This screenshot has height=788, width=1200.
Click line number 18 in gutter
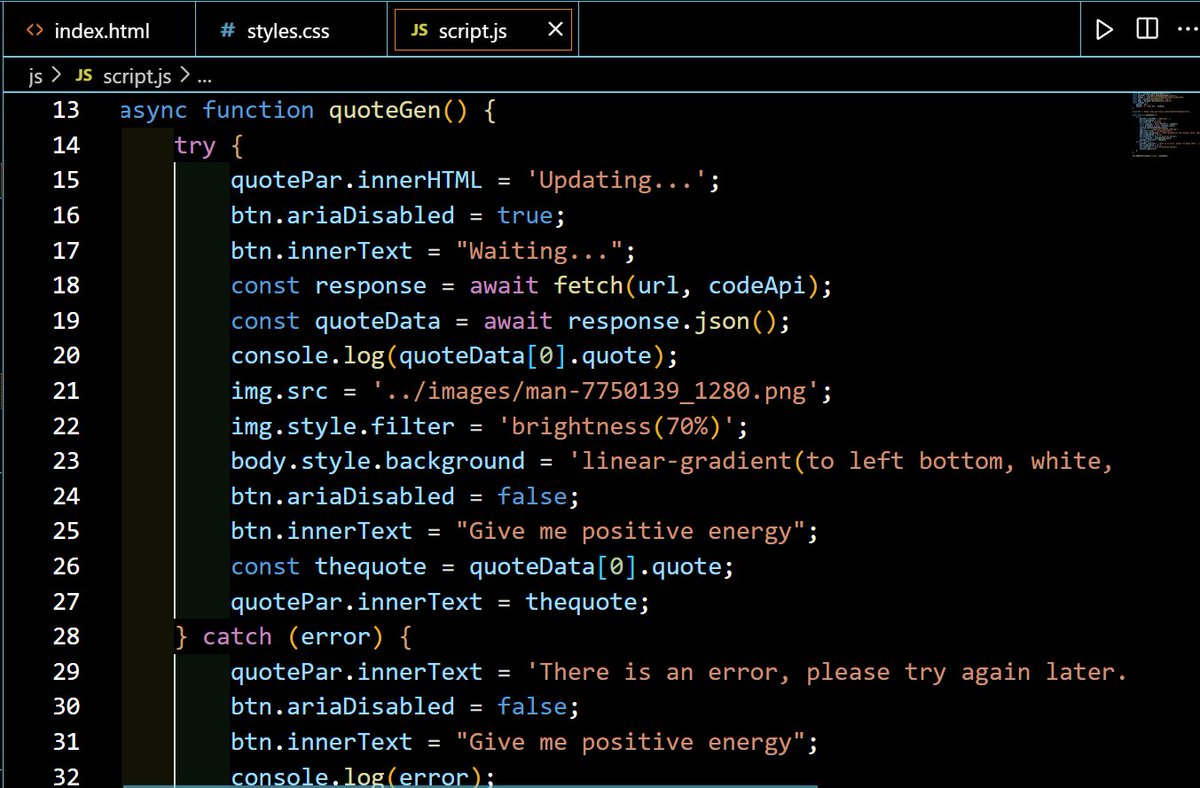click(66, 285)
